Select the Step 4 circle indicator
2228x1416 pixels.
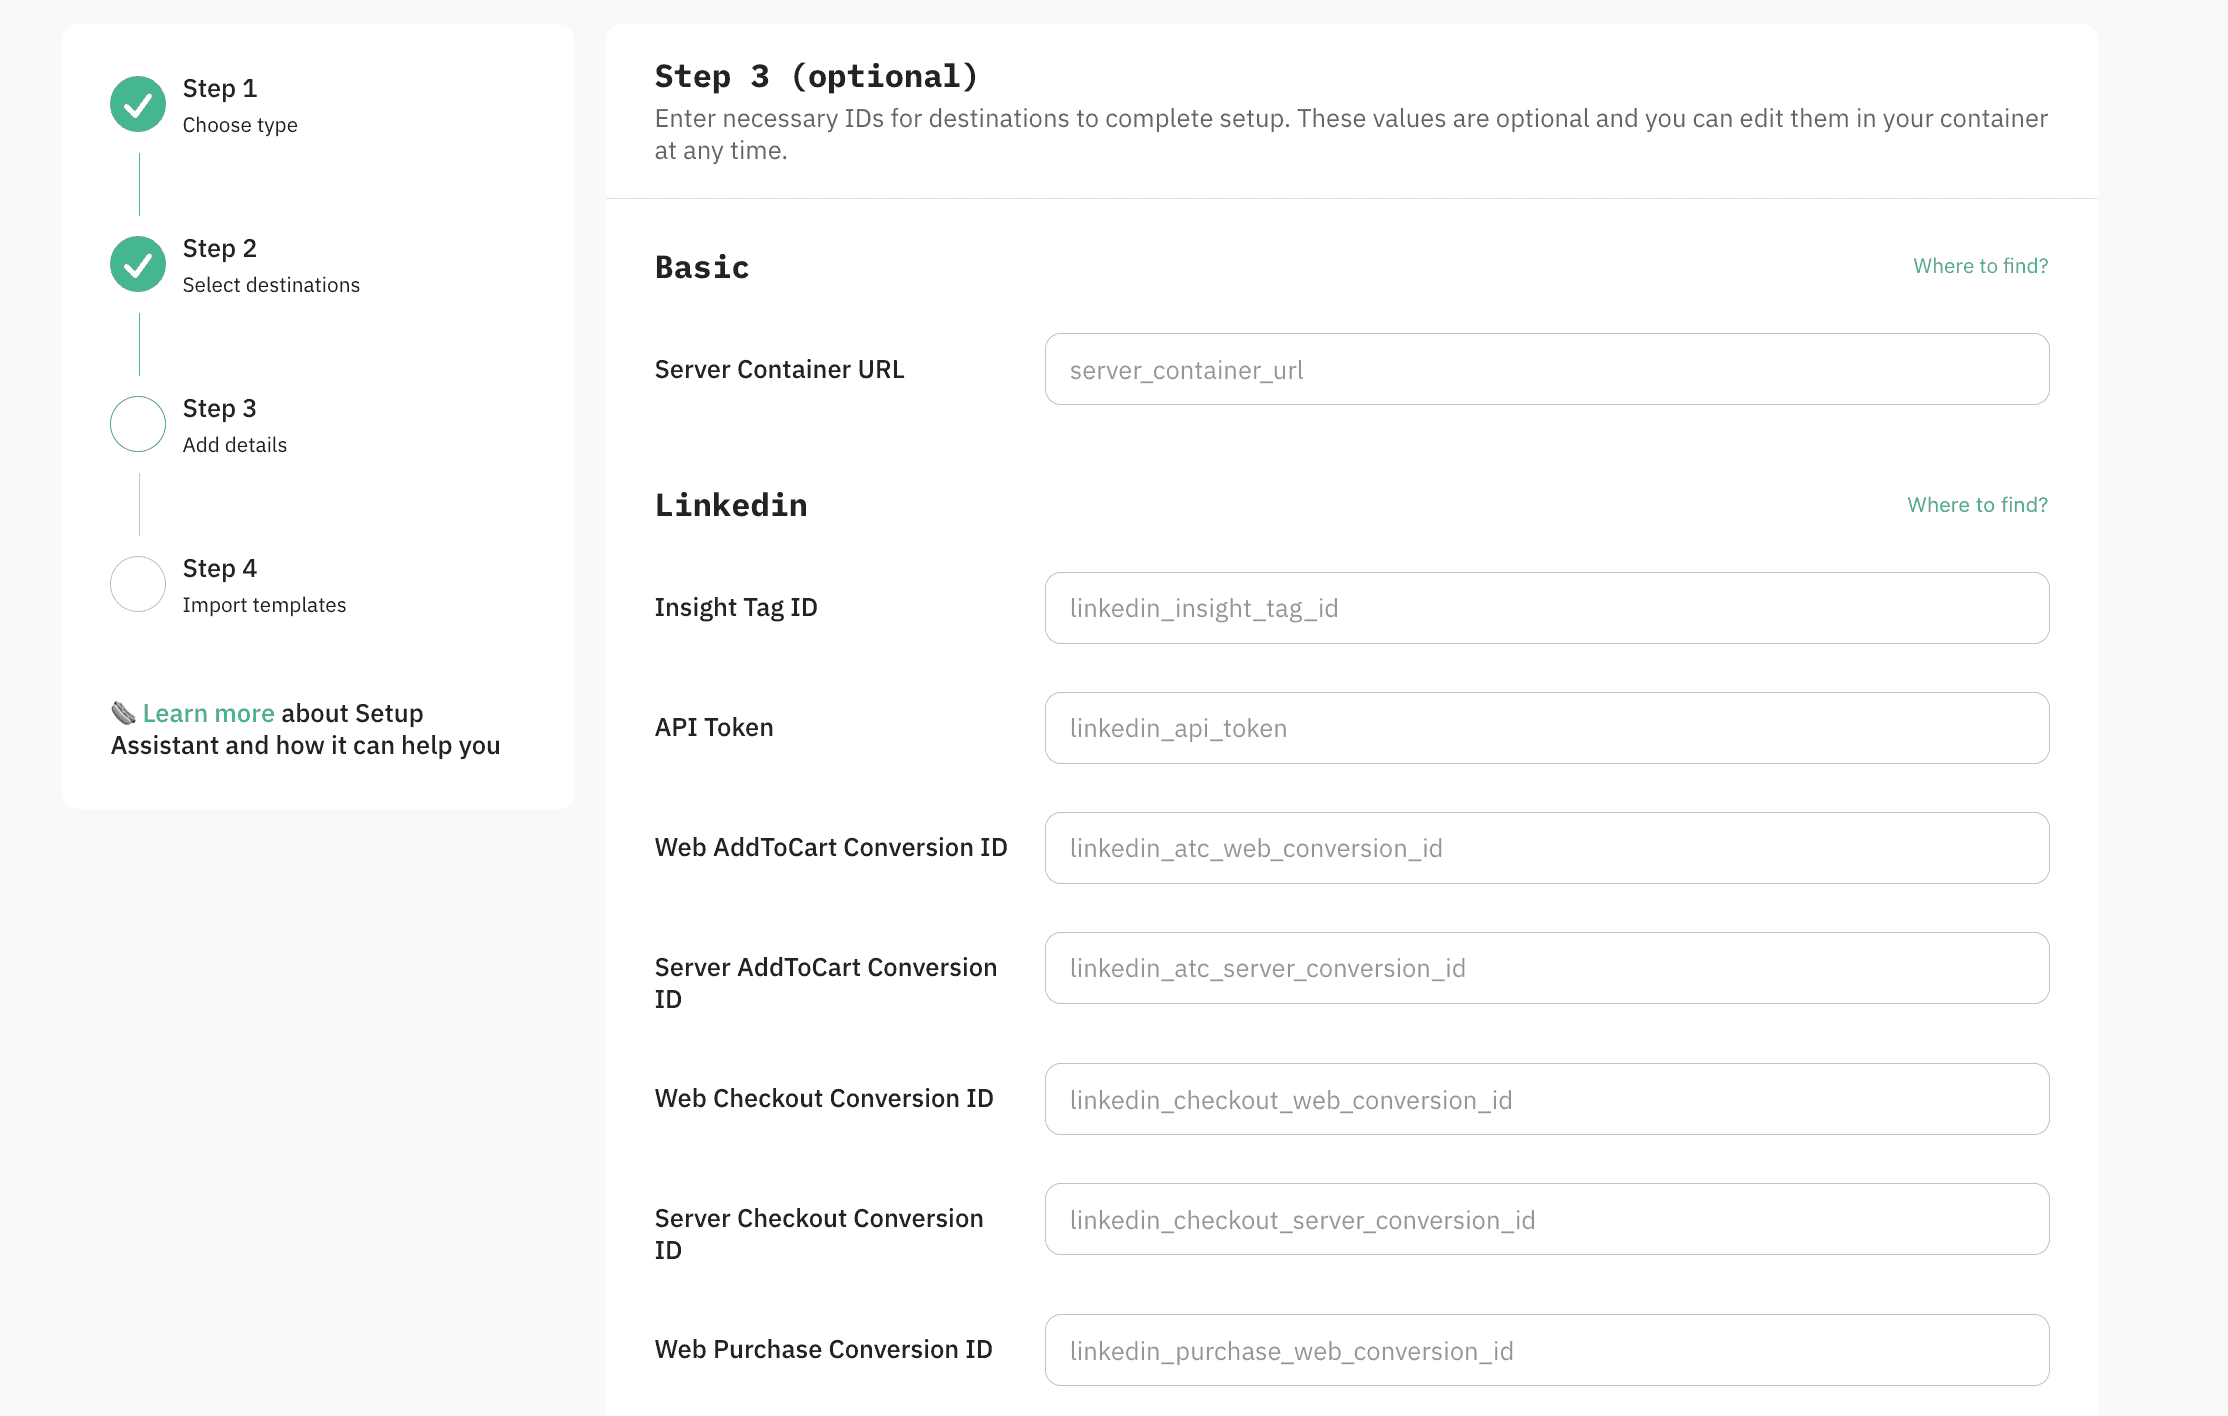137,583
